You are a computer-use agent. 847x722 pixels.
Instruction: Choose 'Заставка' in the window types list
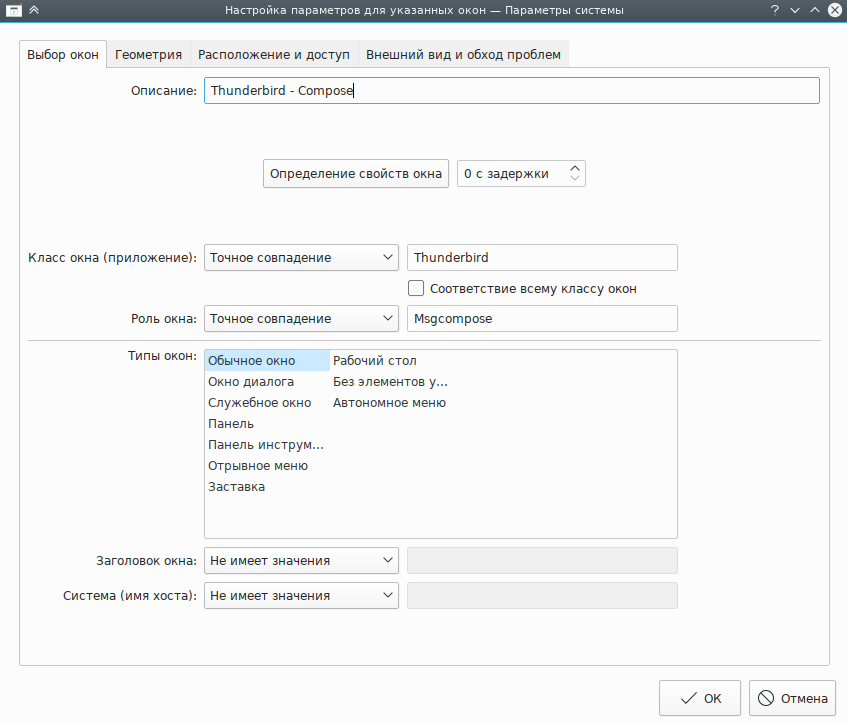(x=237, y=487)
